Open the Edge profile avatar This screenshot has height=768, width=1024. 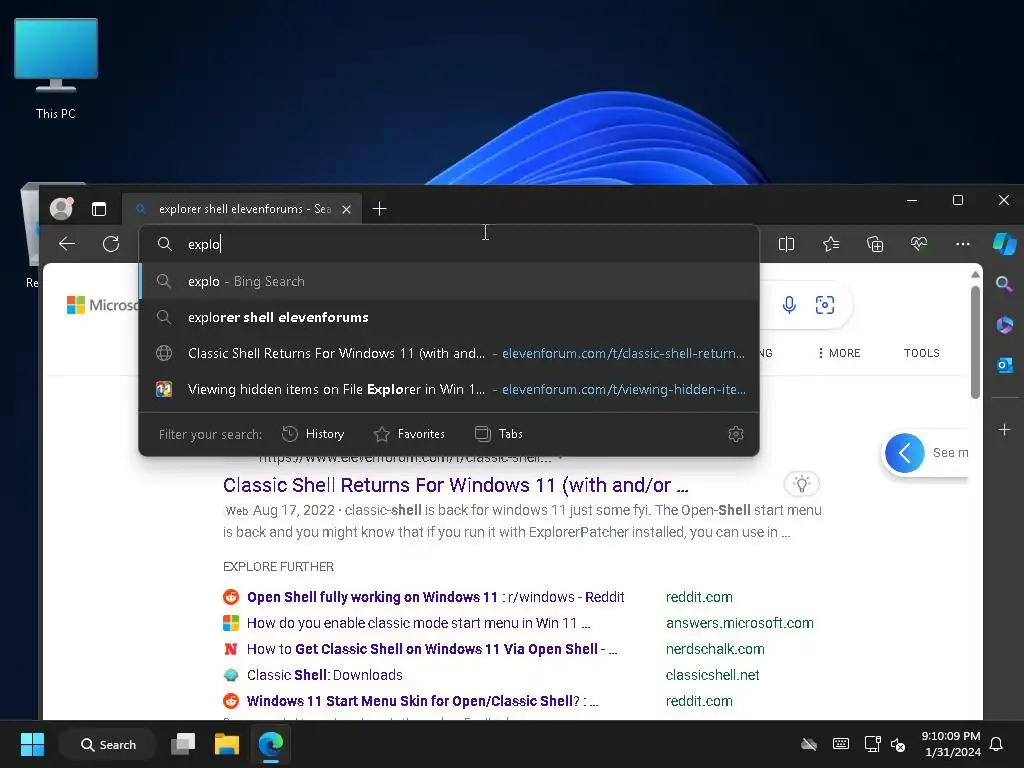click(61, 208)
